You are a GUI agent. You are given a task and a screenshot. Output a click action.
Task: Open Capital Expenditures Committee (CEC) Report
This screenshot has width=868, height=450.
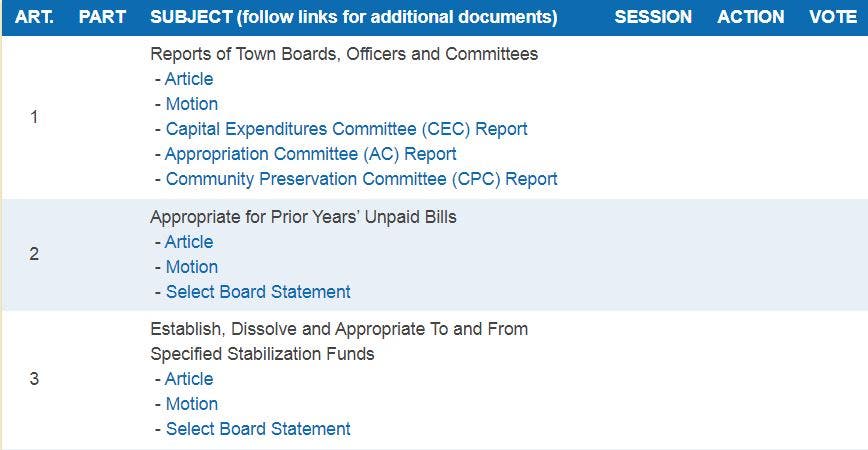(x=346, y=129)
